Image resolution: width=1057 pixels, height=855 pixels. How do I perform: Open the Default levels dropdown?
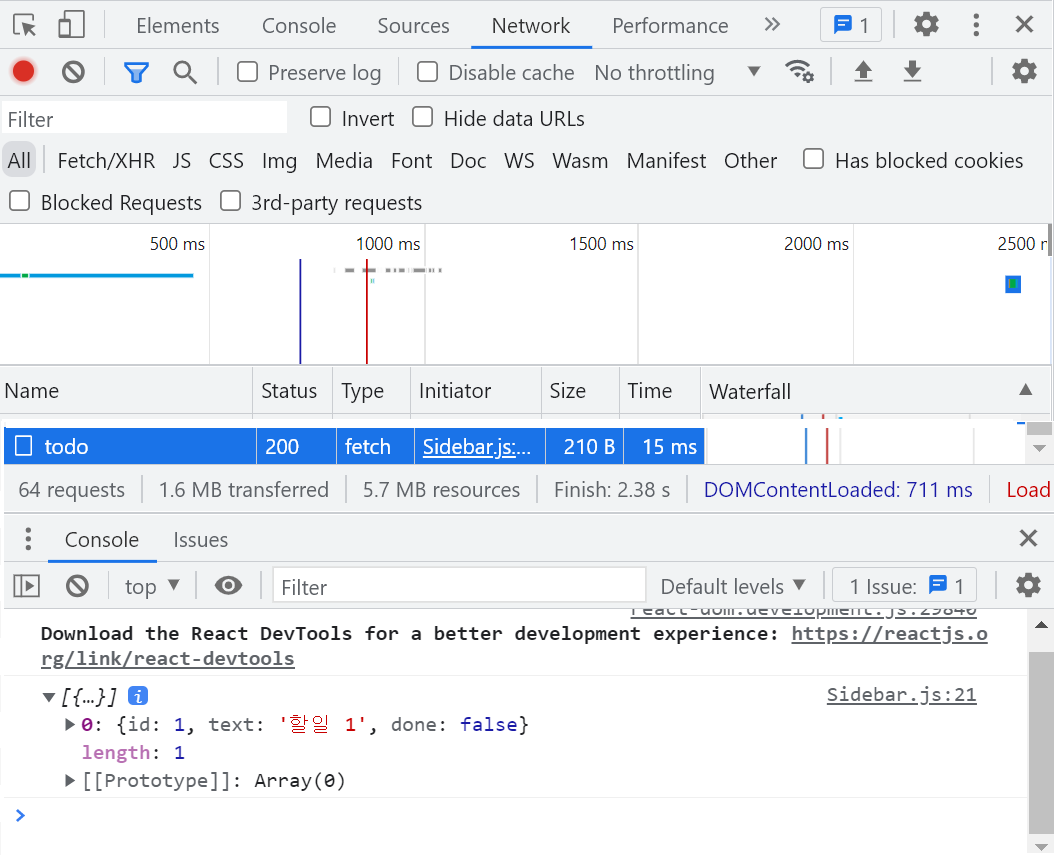coord(733,586)
